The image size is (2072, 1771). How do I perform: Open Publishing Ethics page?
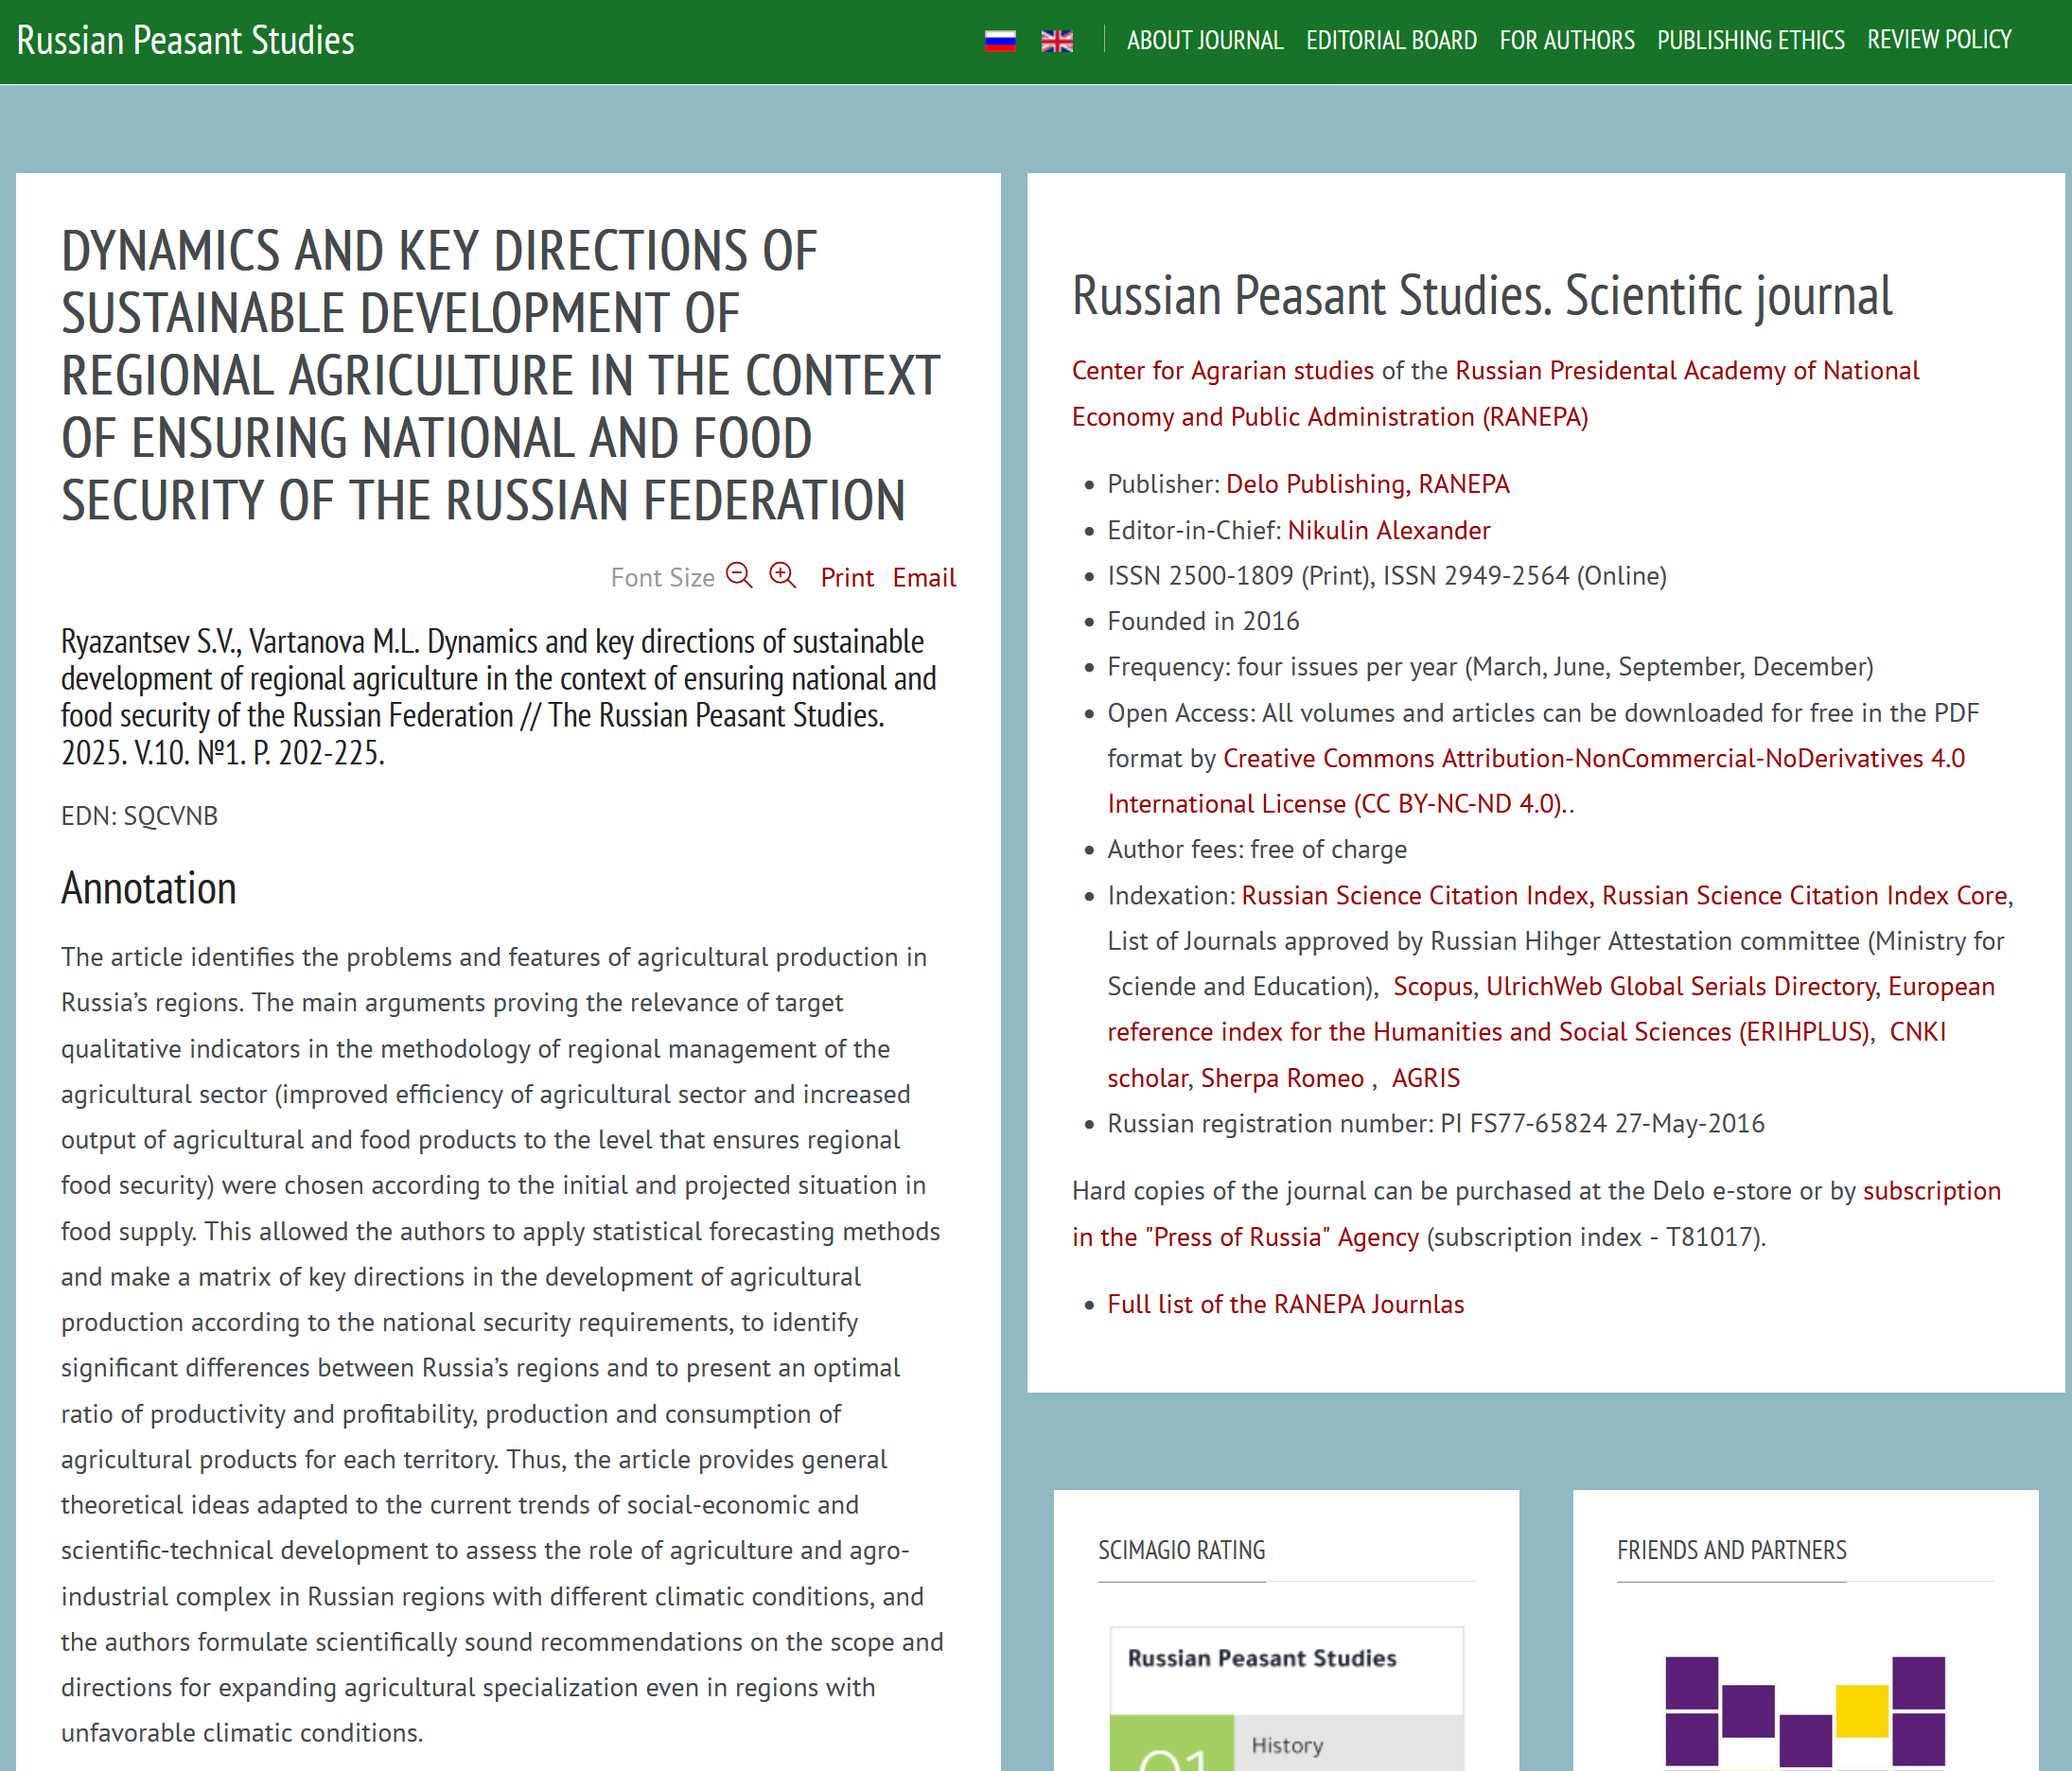[x=1750, y=40]
